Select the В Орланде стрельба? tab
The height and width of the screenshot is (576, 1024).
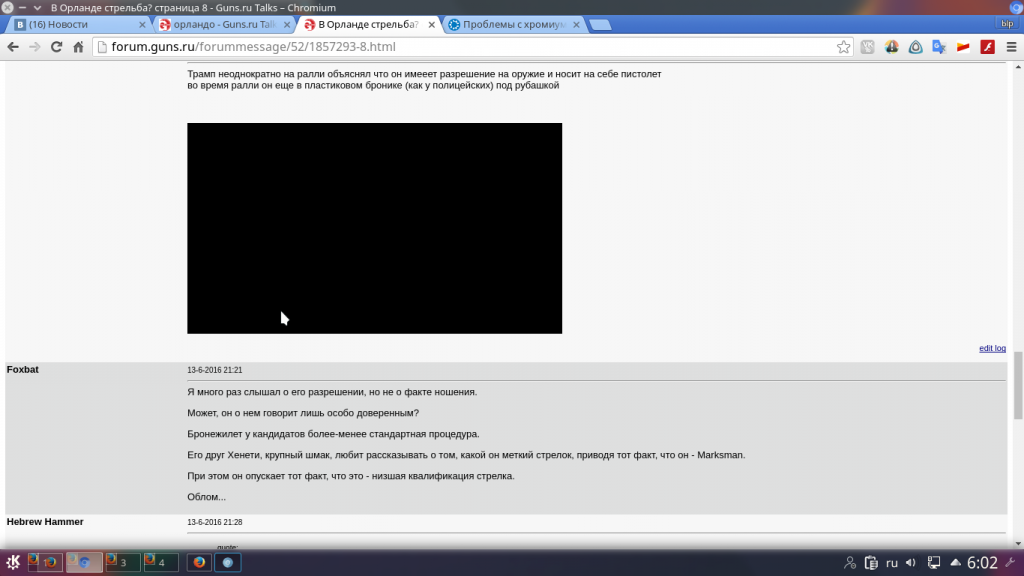(x=368, y=24)
